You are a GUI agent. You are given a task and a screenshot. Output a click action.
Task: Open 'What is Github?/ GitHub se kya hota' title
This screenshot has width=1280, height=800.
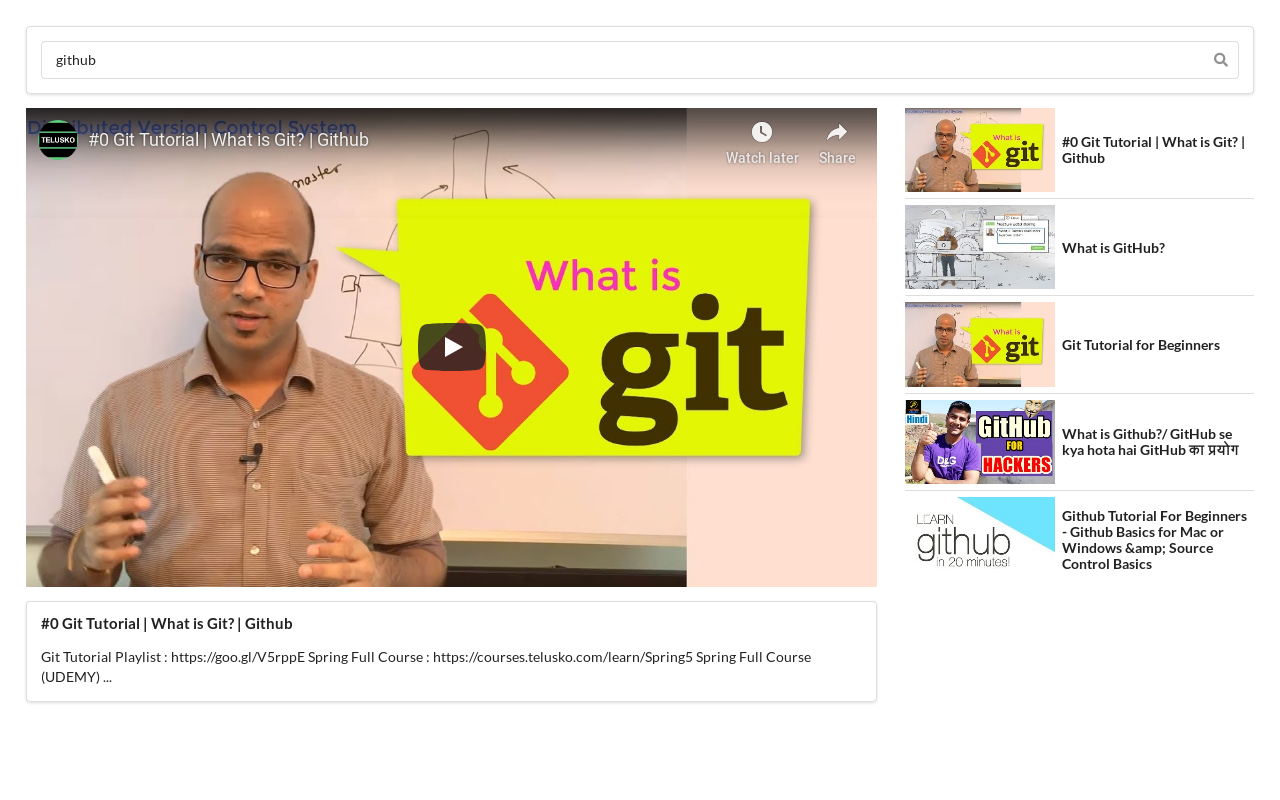pyautogui.click(x=1150, y=442)
